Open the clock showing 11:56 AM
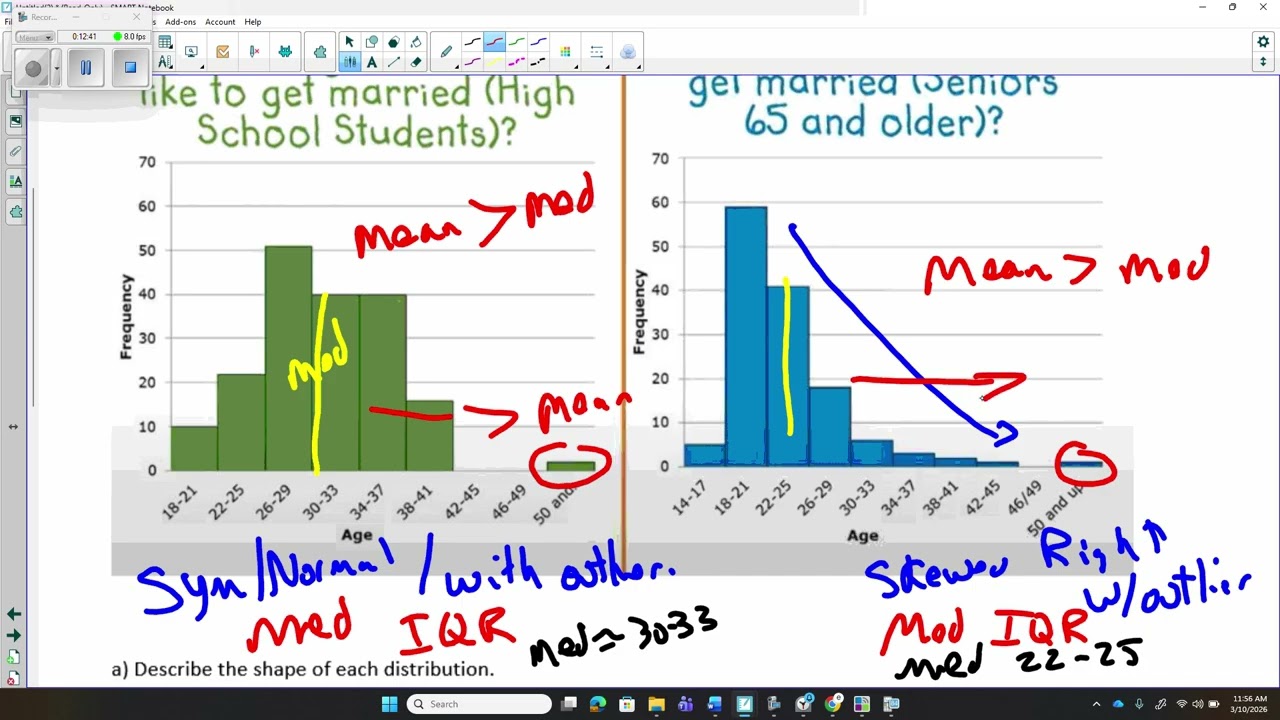The width and height of the screenshot is (1280, 720). pyautogui.click(x=1249, y=704)
